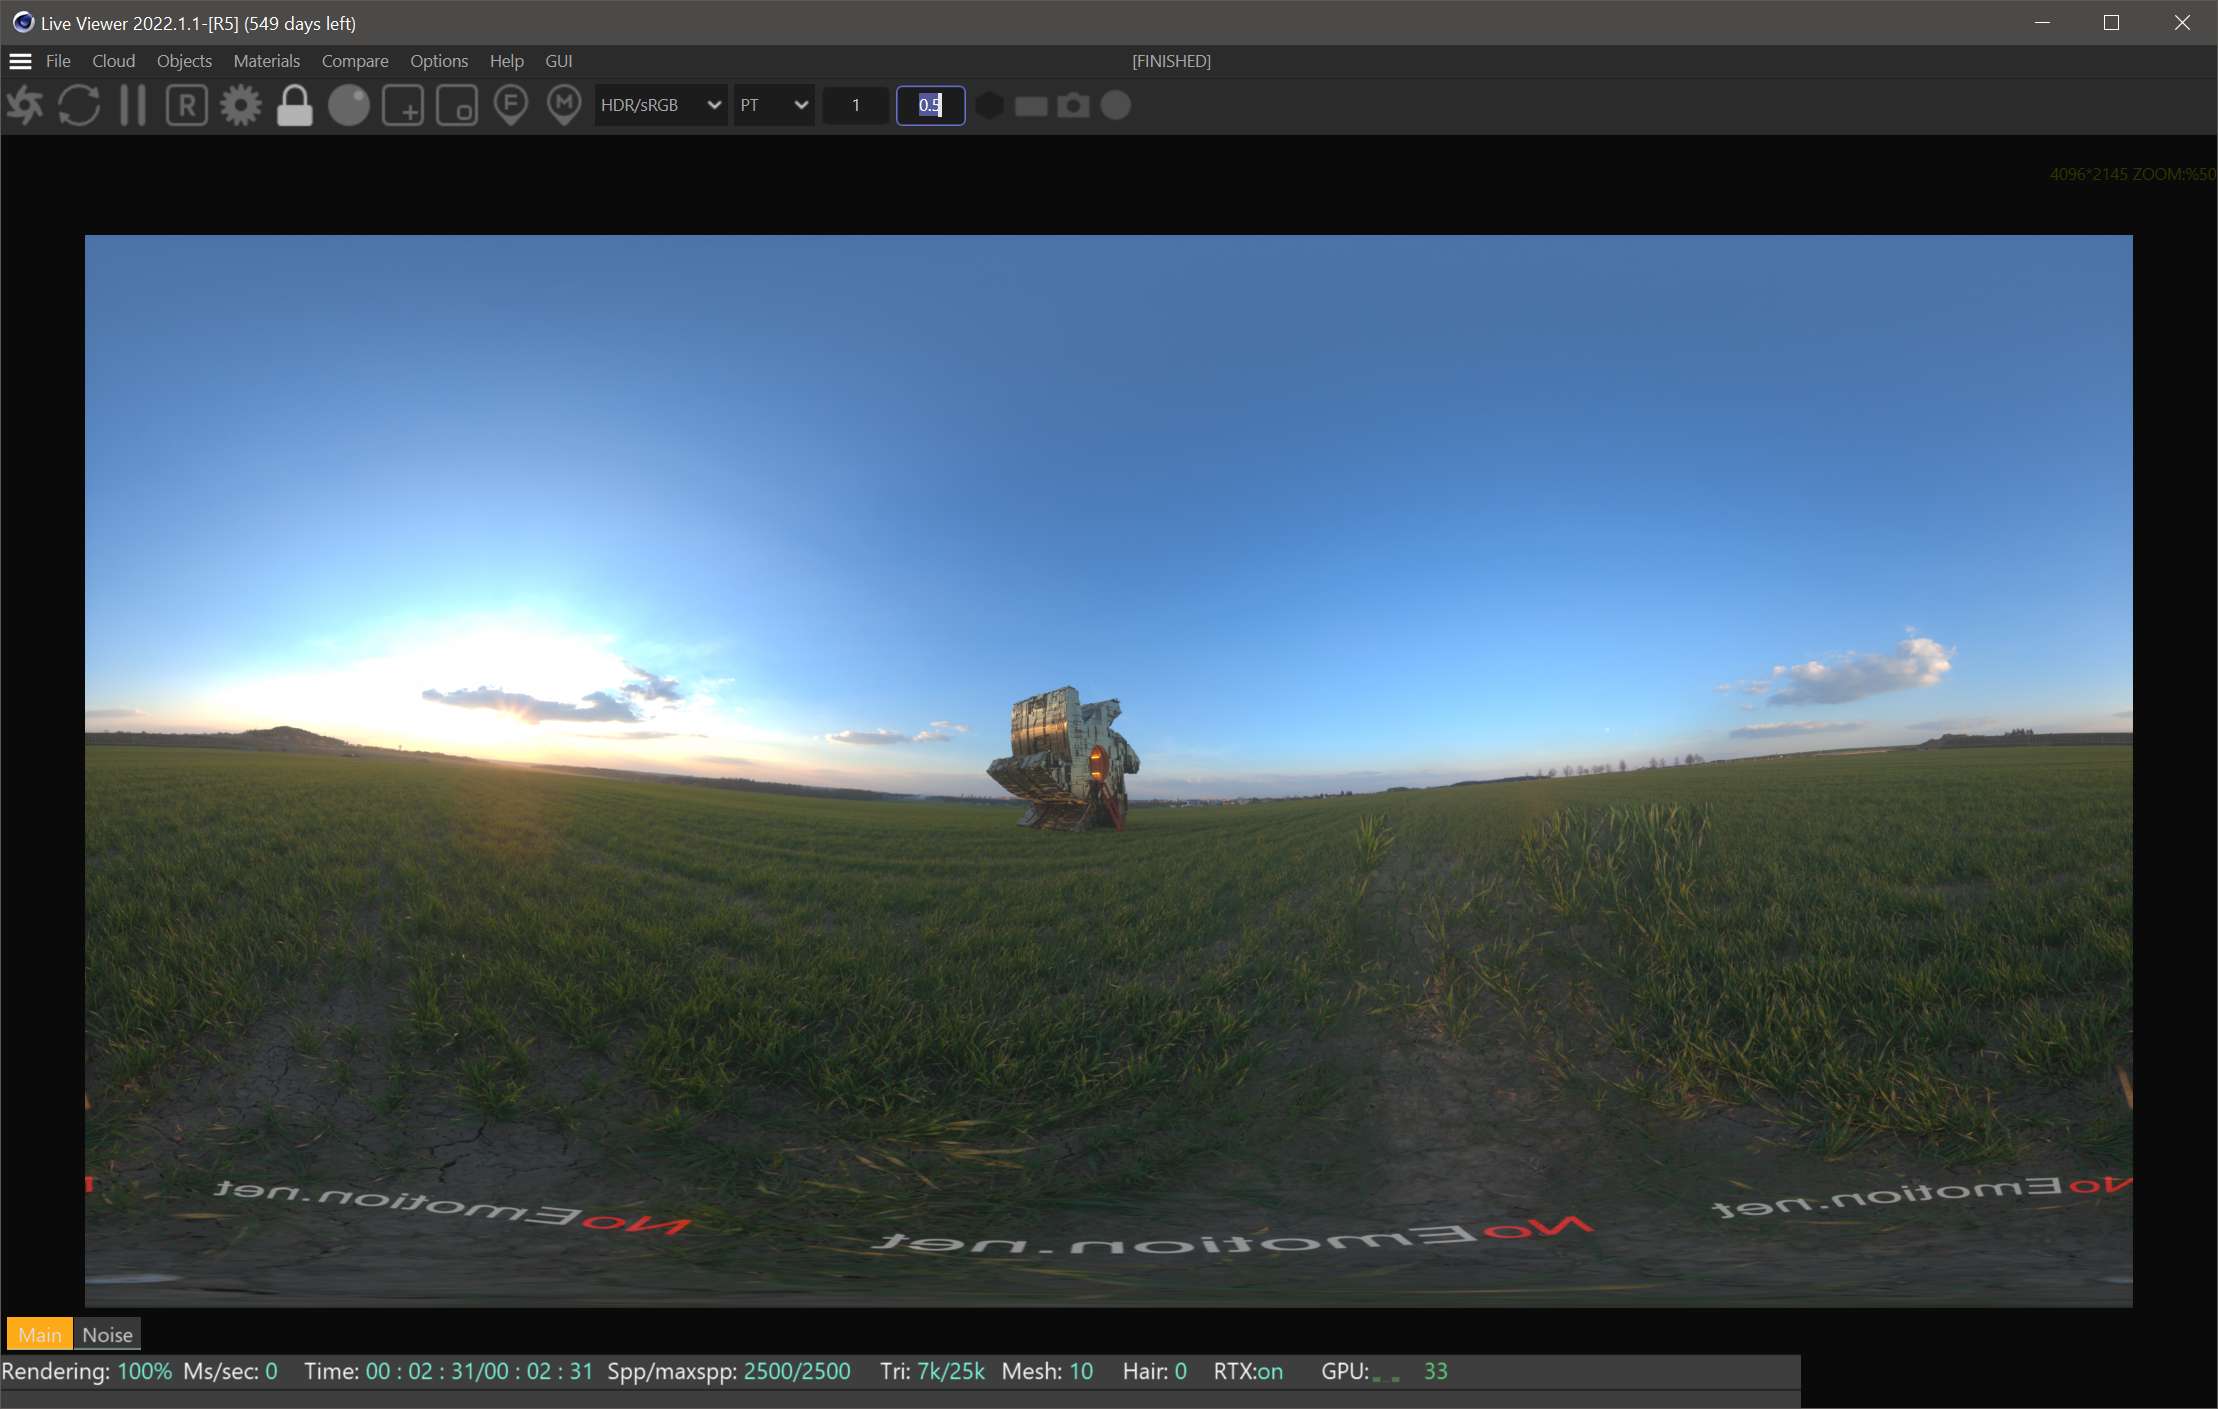Switch to the Noise tab

107,1334
